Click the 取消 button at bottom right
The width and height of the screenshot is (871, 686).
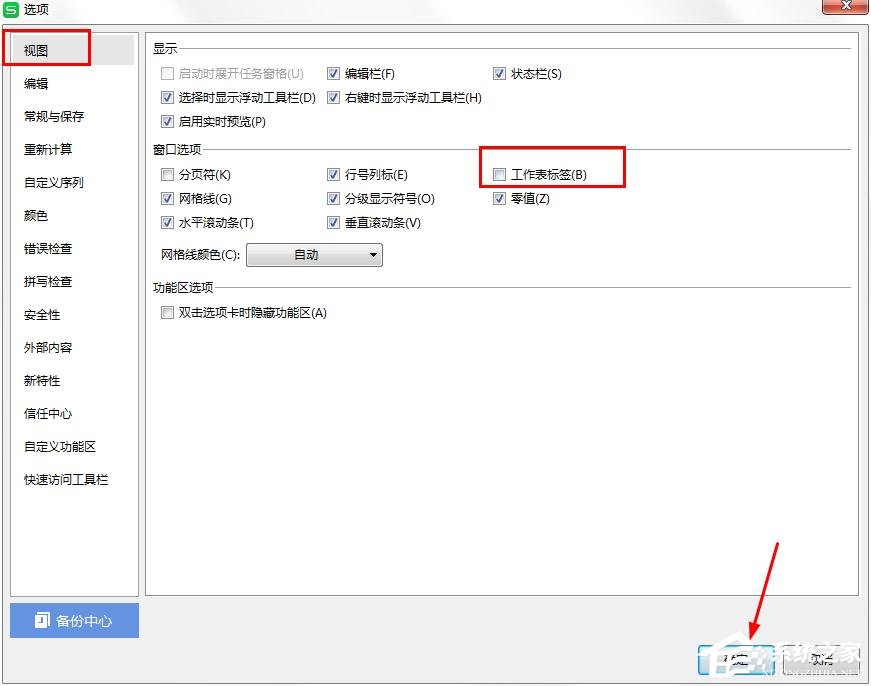(x=820, y=659)
